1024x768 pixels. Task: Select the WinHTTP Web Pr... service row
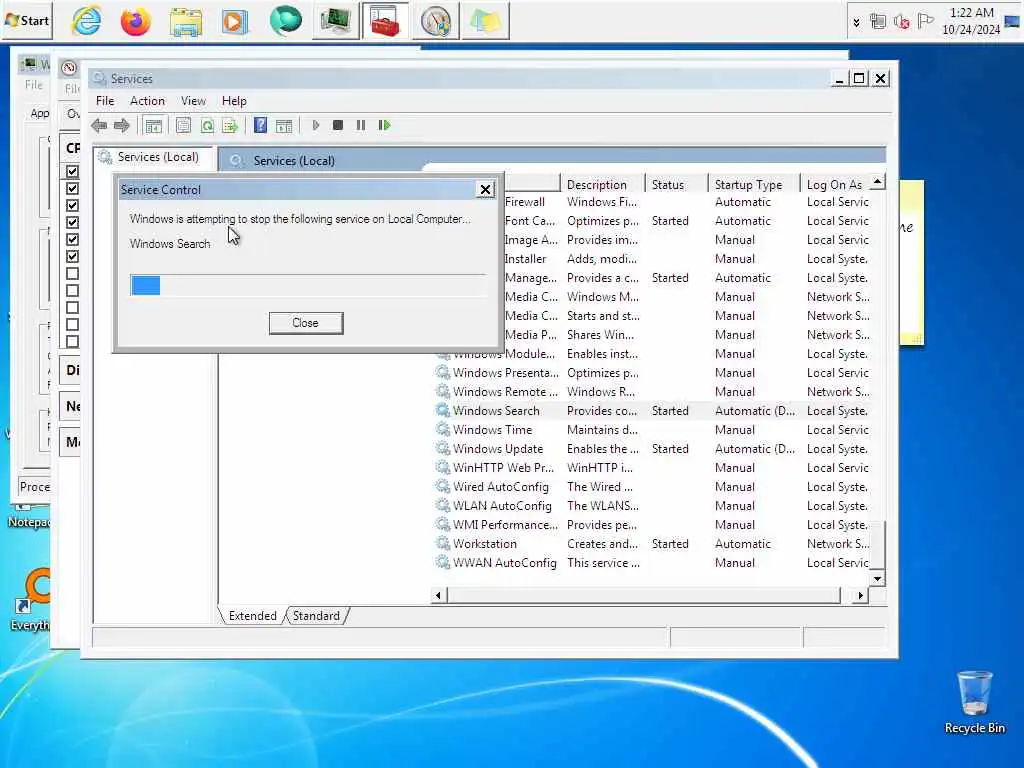(x=652, y=468)
